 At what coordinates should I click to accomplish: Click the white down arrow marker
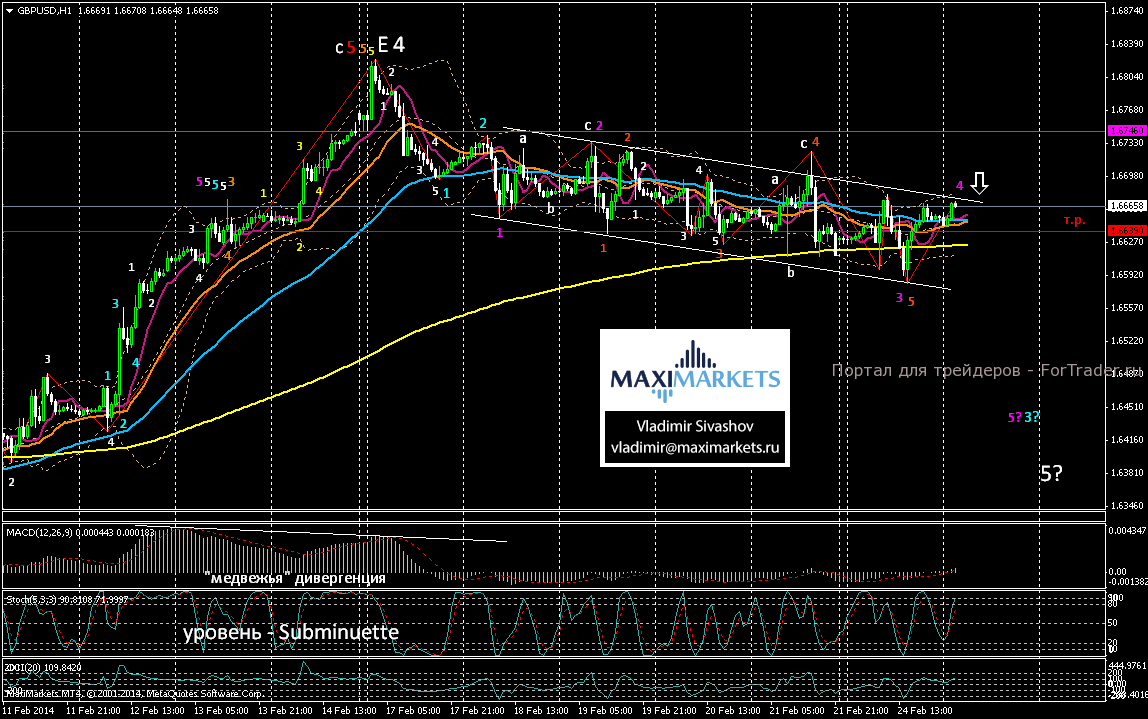point(980,183)
